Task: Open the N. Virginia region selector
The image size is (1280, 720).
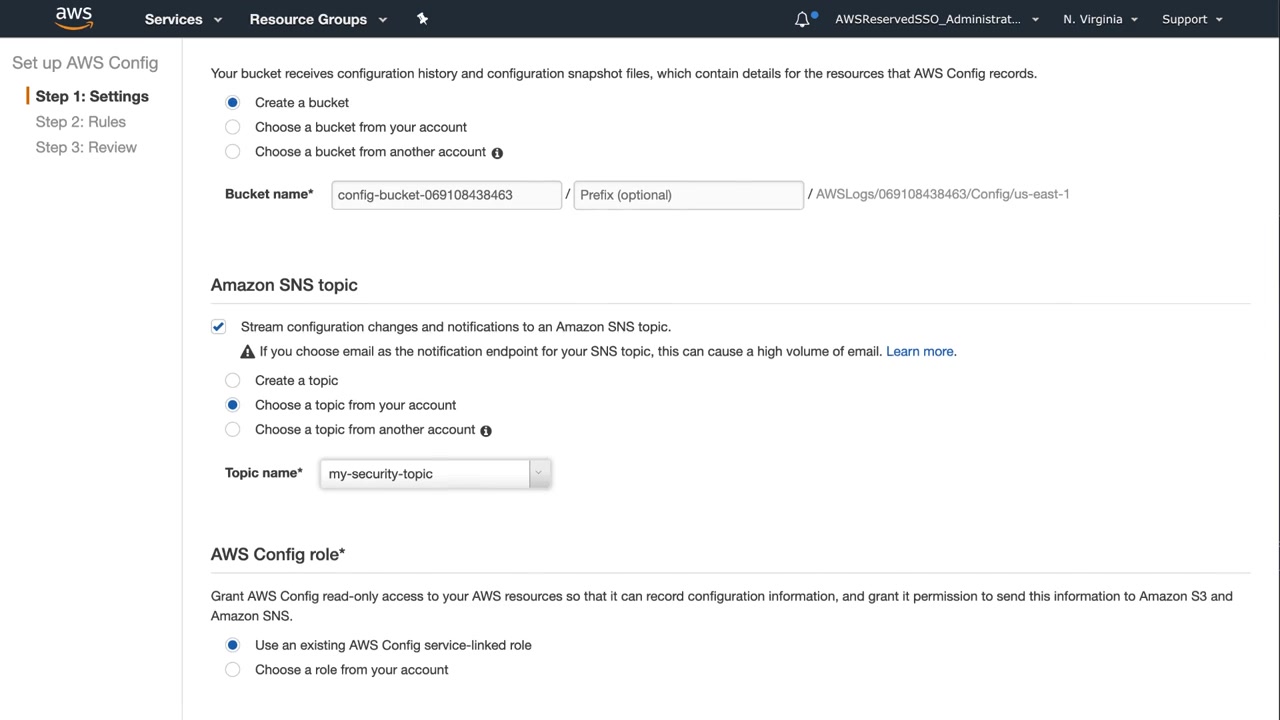Action: click(1100, 19)
